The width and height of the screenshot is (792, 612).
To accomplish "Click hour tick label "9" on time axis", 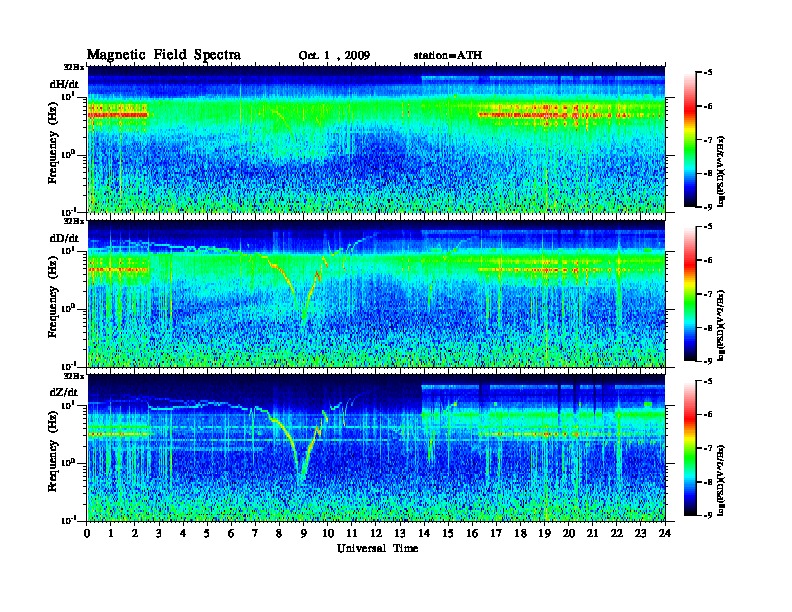I will [x=304, y=534].
